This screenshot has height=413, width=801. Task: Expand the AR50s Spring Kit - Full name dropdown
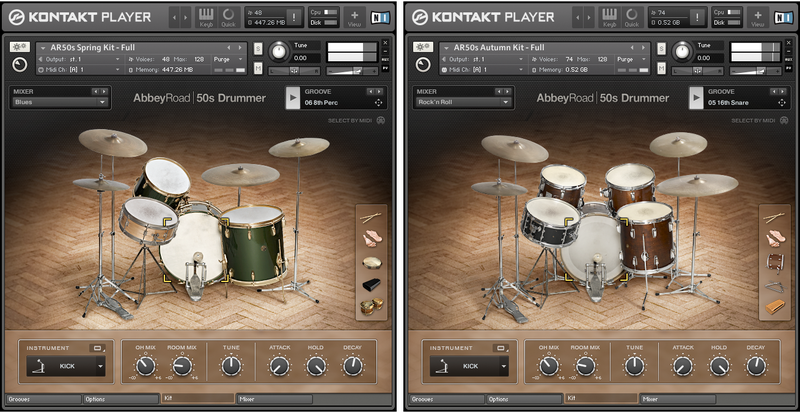(x=43, y=48)
